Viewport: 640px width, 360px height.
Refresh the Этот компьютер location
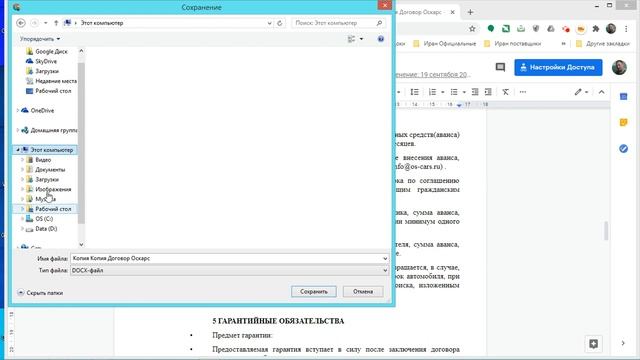point(280,23)
